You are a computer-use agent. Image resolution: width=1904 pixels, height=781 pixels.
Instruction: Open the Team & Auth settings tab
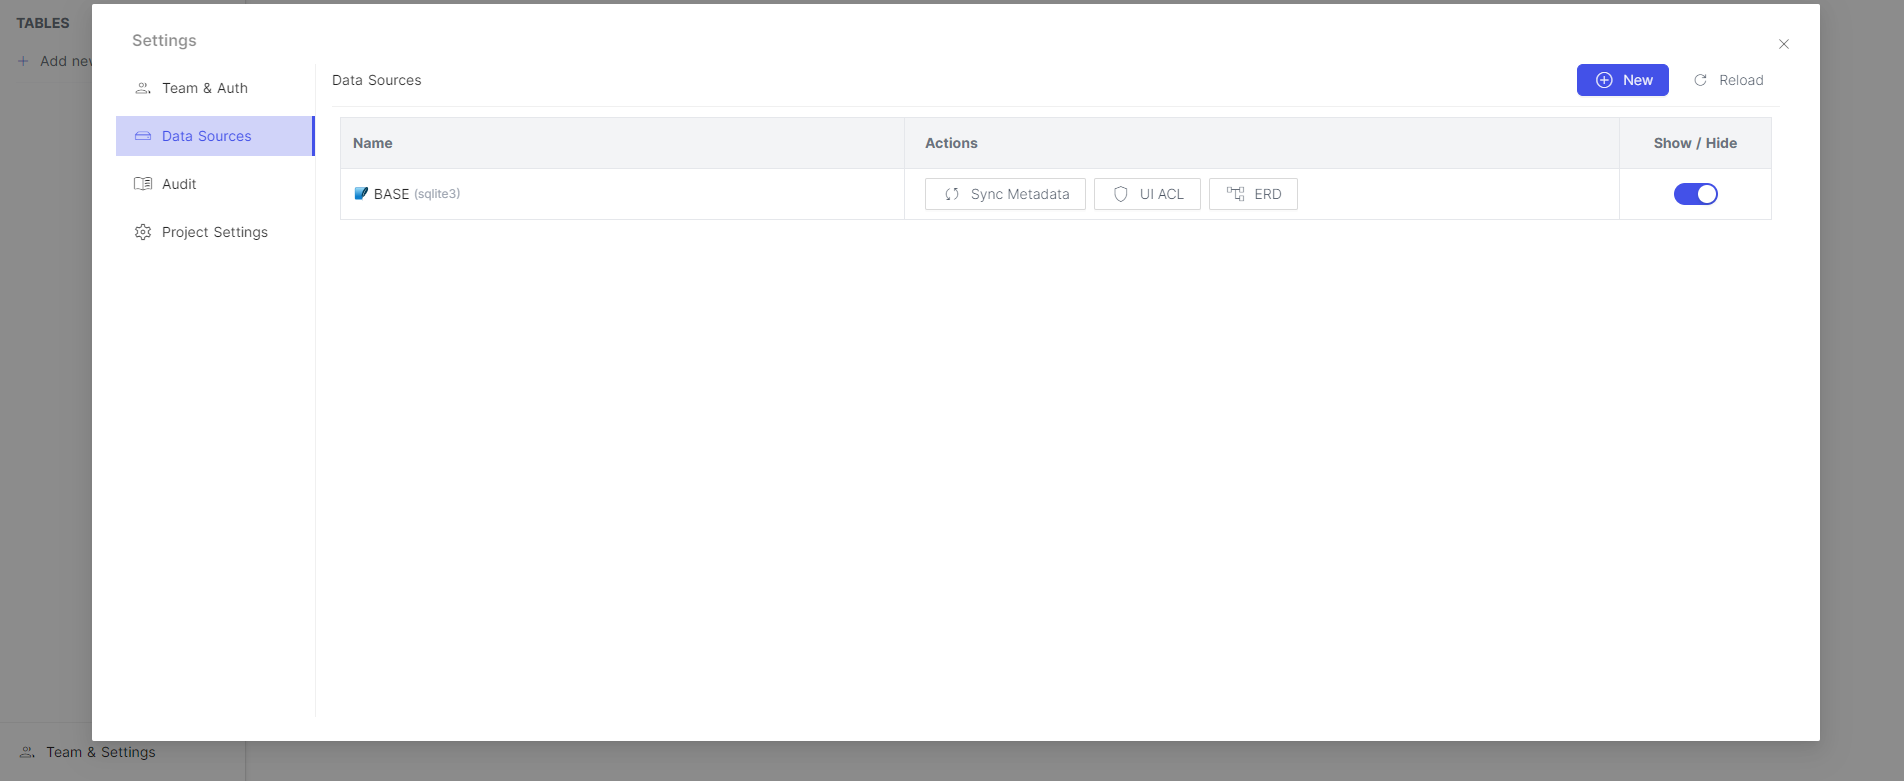click(x=214, y=88)
